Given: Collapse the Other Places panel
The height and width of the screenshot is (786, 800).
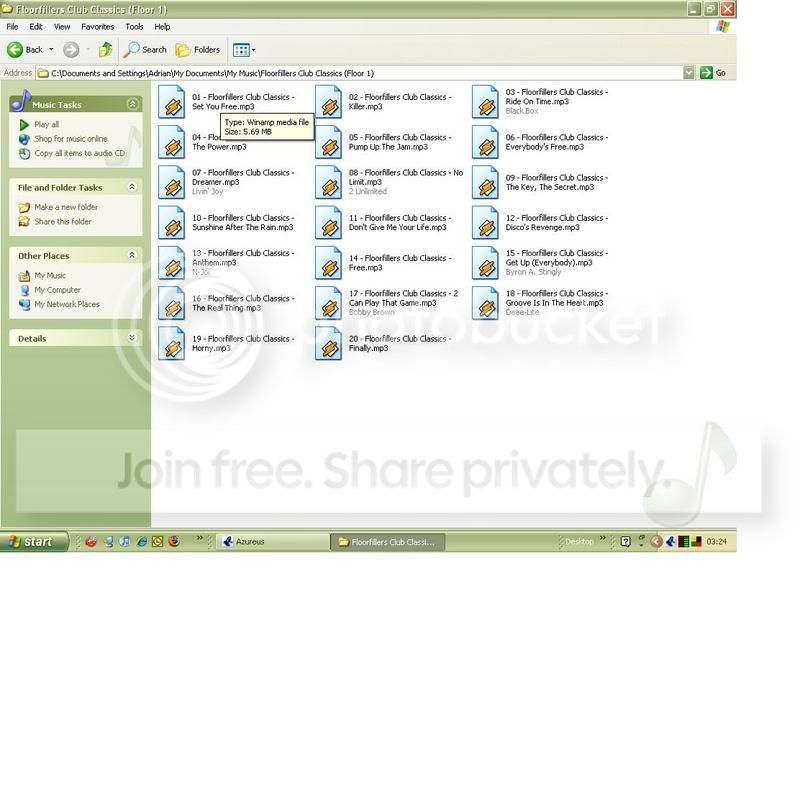Looking at the screenshot, I should pyautogui.click(x=132, y=256).
